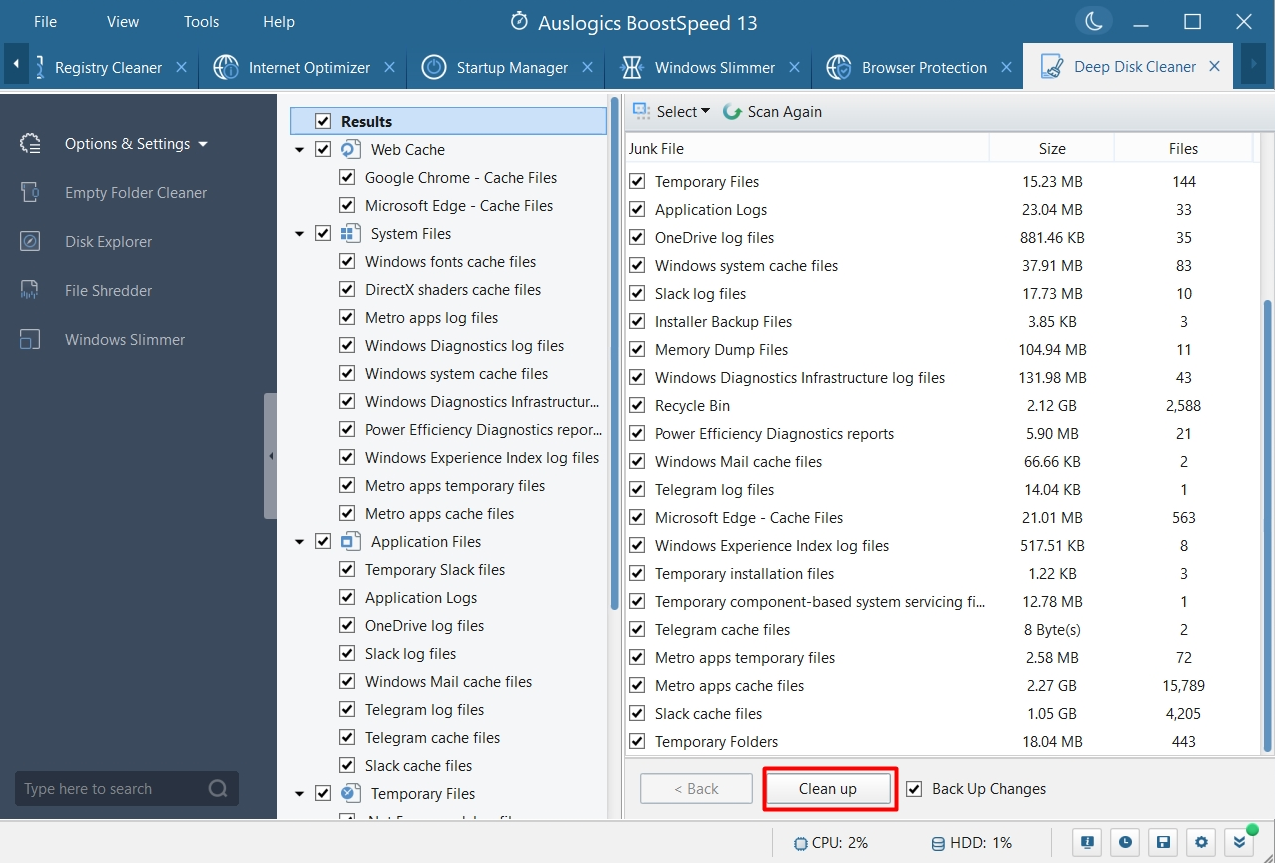The height and width of the screenshot is (863, 1275).
Task: Click the Internet Optimizer globe tab icon
Action: (x=226, y=68)
